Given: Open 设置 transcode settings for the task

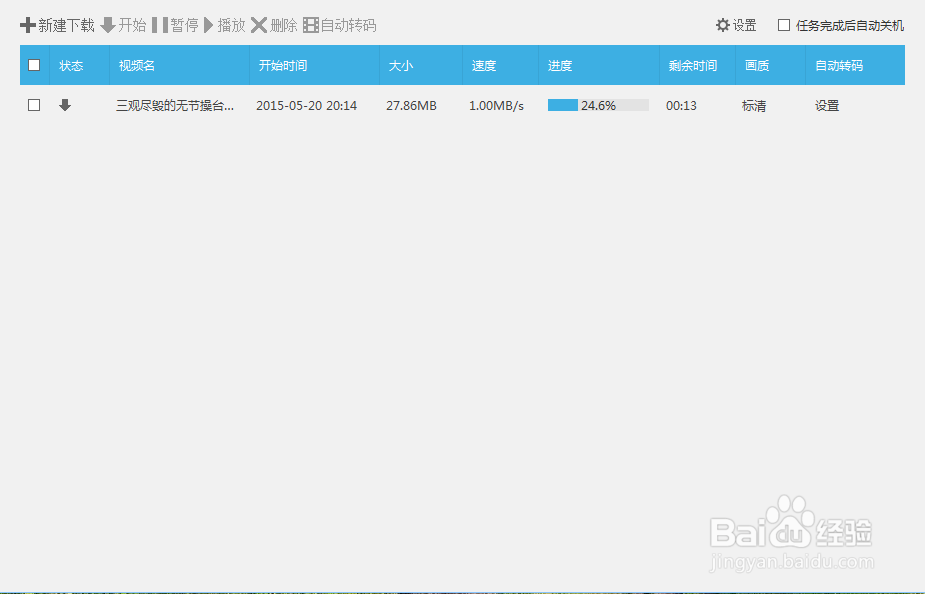Looking at the screenshot, I should tap(827, 104).
